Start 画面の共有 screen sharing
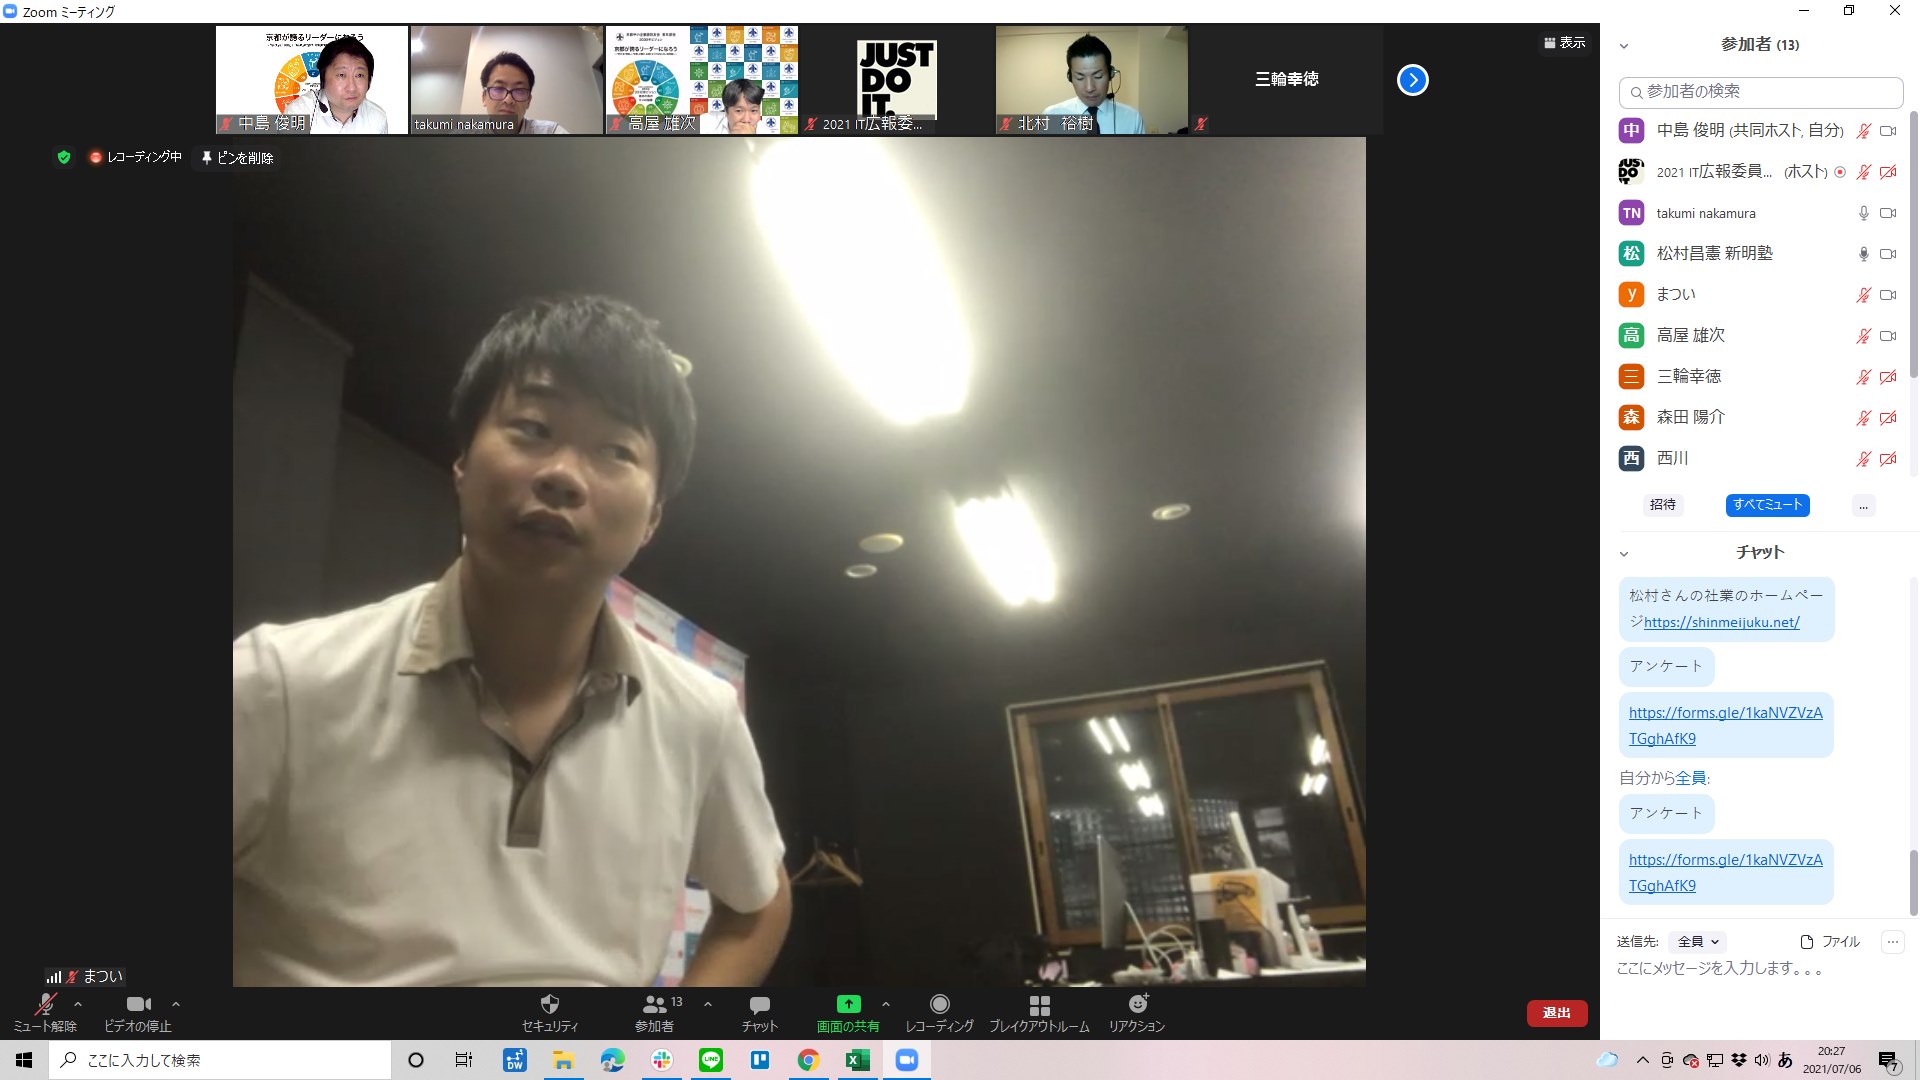This screenshot has width=1920, height=1080. pos(848,1012)
